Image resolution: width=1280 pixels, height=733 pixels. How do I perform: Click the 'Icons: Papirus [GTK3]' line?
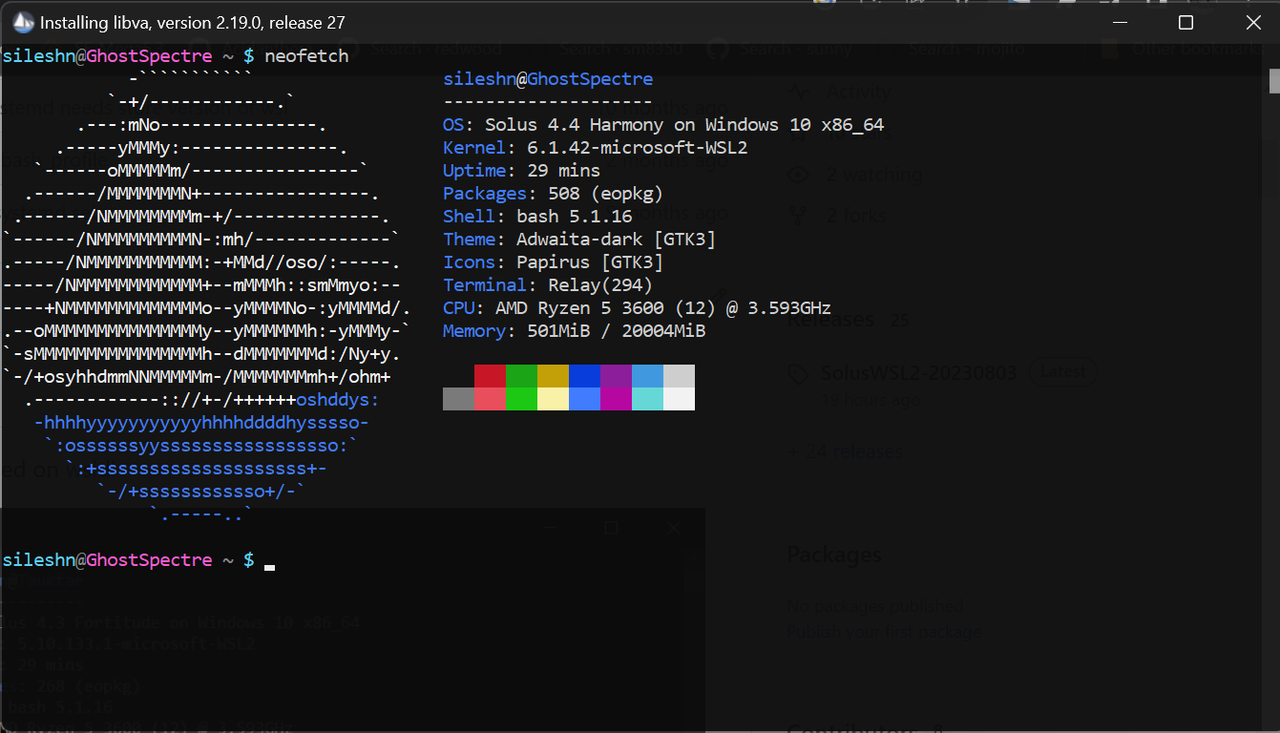(x=553, y=262)
